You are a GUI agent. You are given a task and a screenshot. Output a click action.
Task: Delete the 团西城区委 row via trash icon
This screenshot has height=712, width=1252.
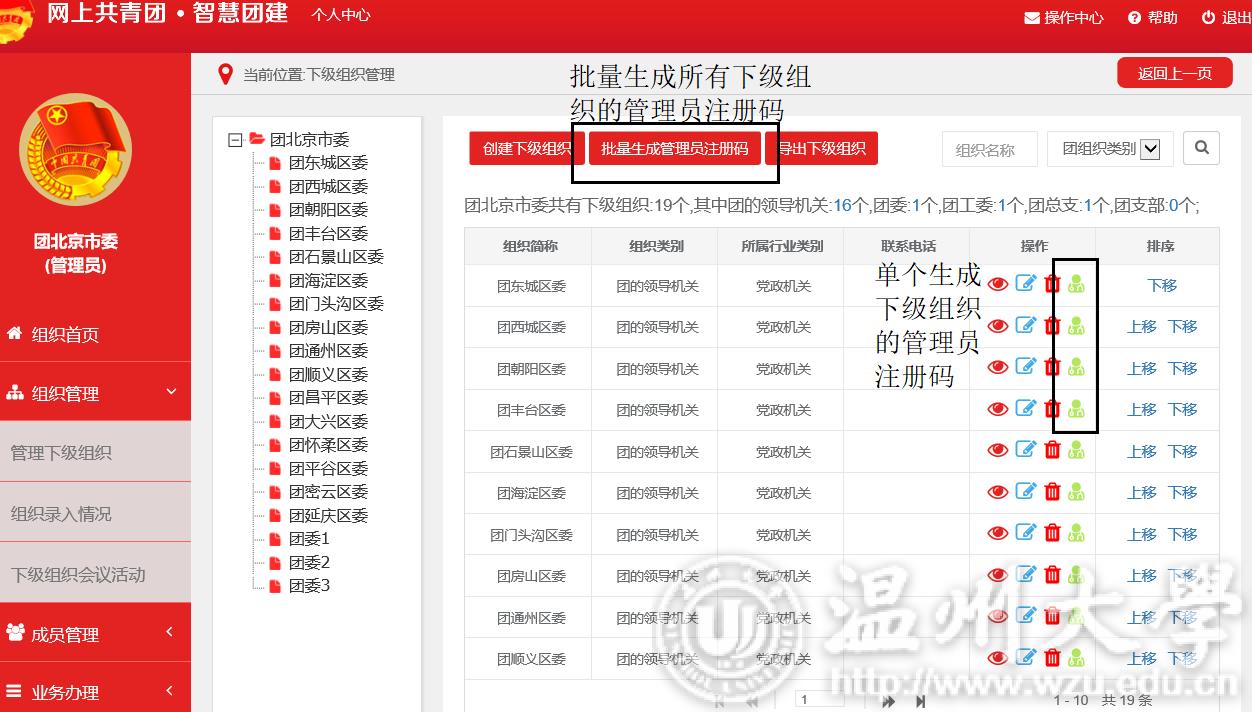coord(1052,326)
